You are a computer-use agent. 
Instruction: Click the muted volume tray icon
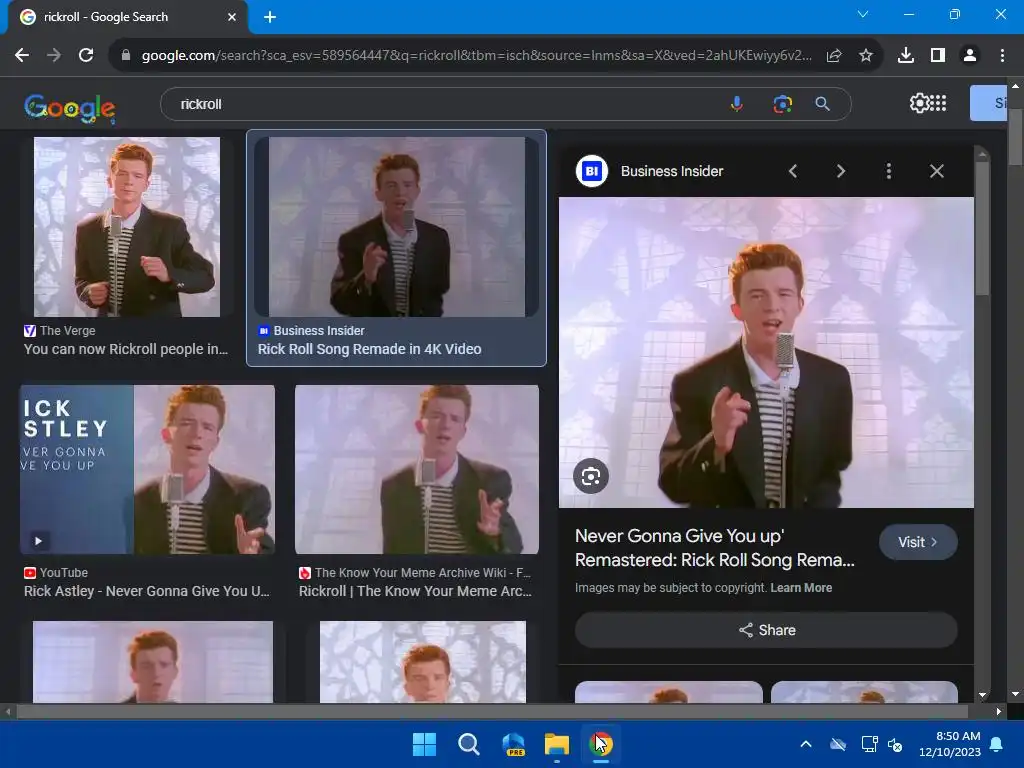click(895, 744)
